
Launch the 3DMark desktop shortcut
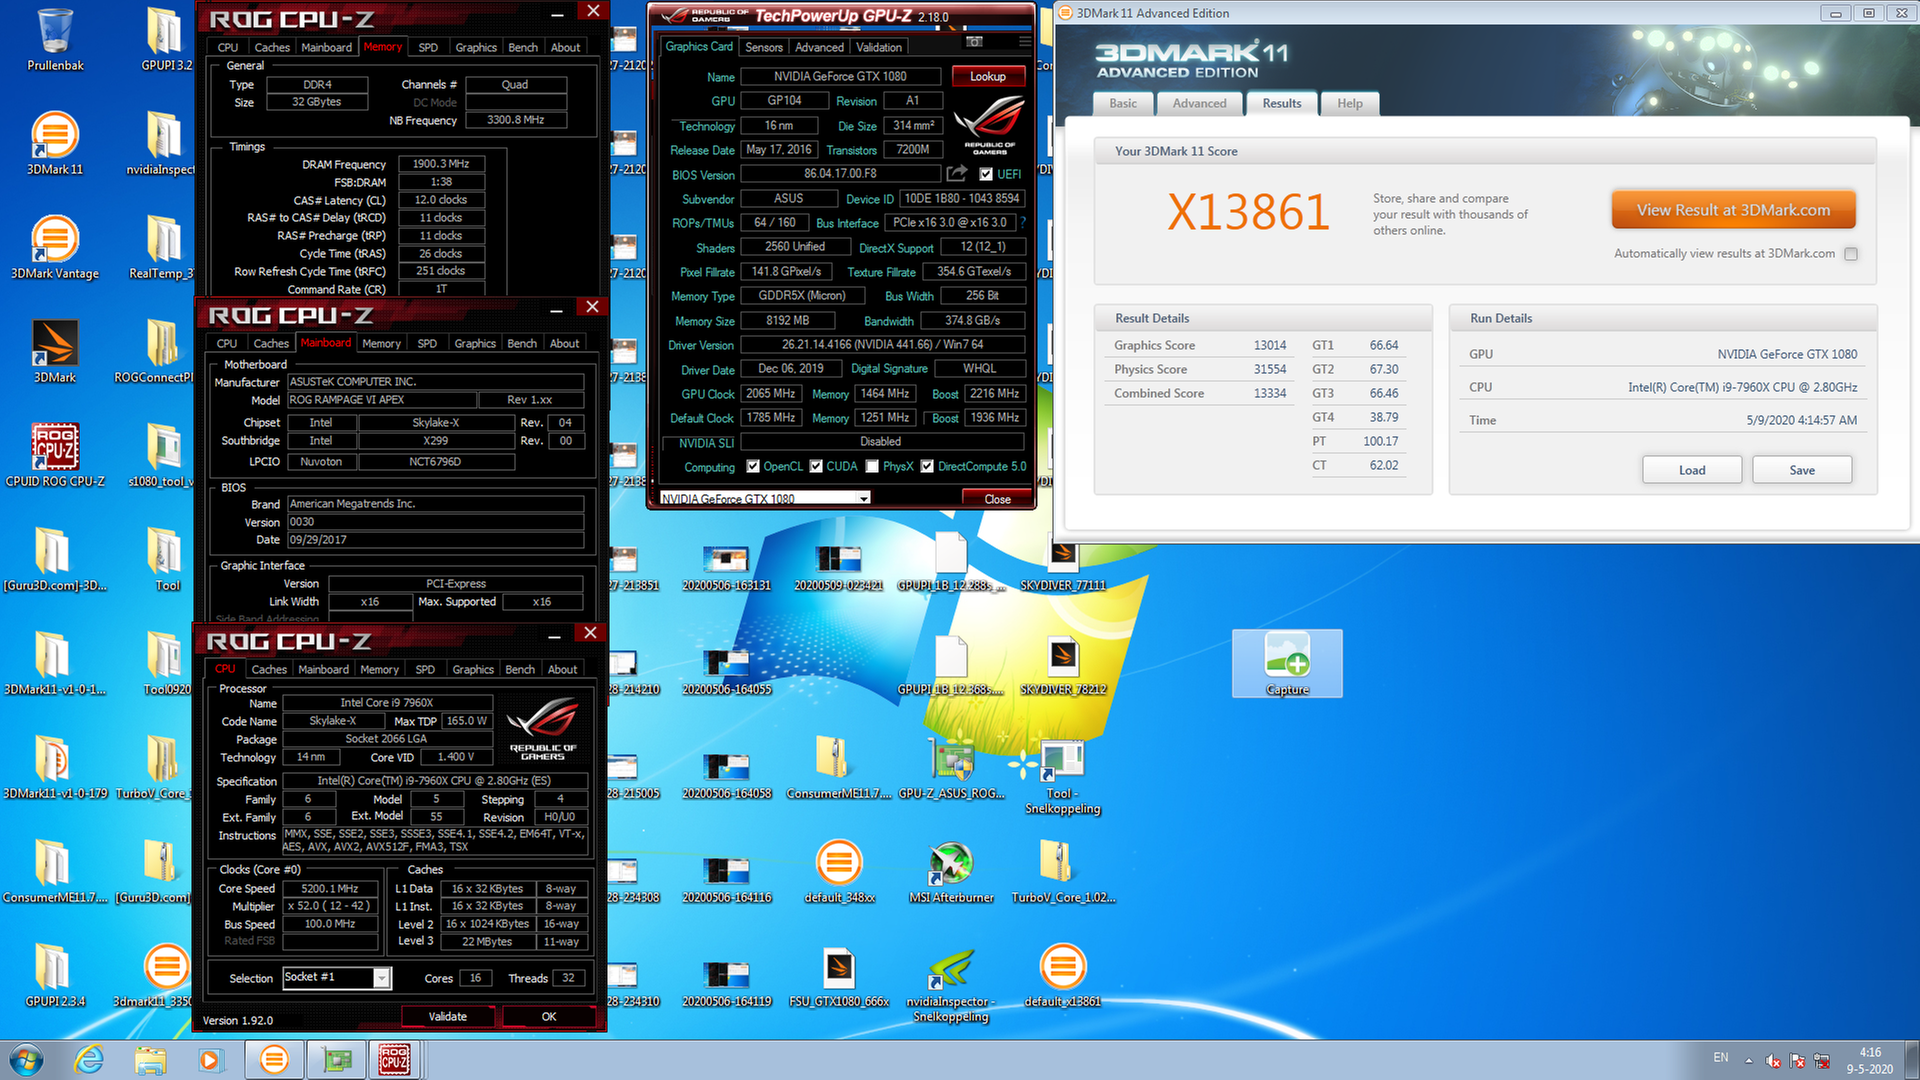pos(55,352)
